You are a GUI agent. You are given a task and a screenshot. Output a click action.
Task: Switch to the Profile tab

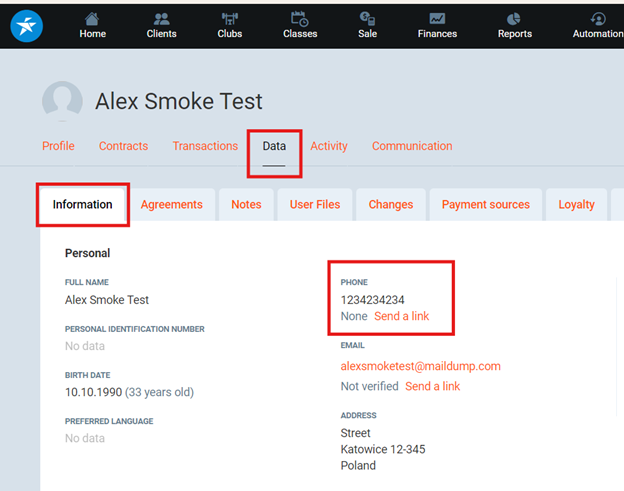(58, 146)
